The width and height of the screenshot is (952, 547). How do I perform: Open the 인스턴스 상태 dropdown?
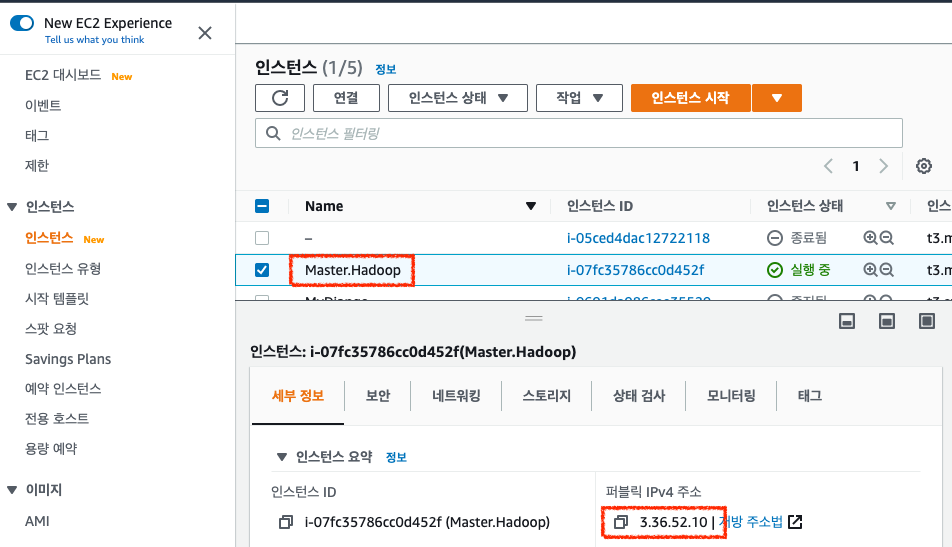pos(458,98)
